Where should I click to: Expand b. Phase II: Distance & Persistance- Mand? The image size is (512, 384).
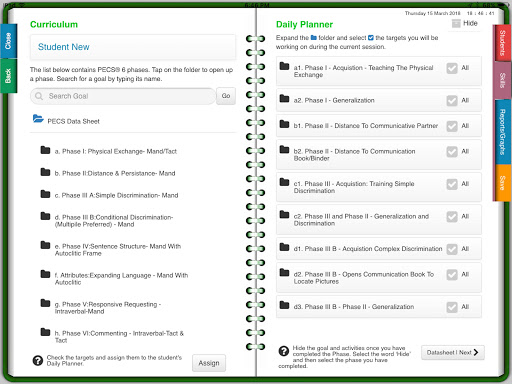click(x=115, y=173)
